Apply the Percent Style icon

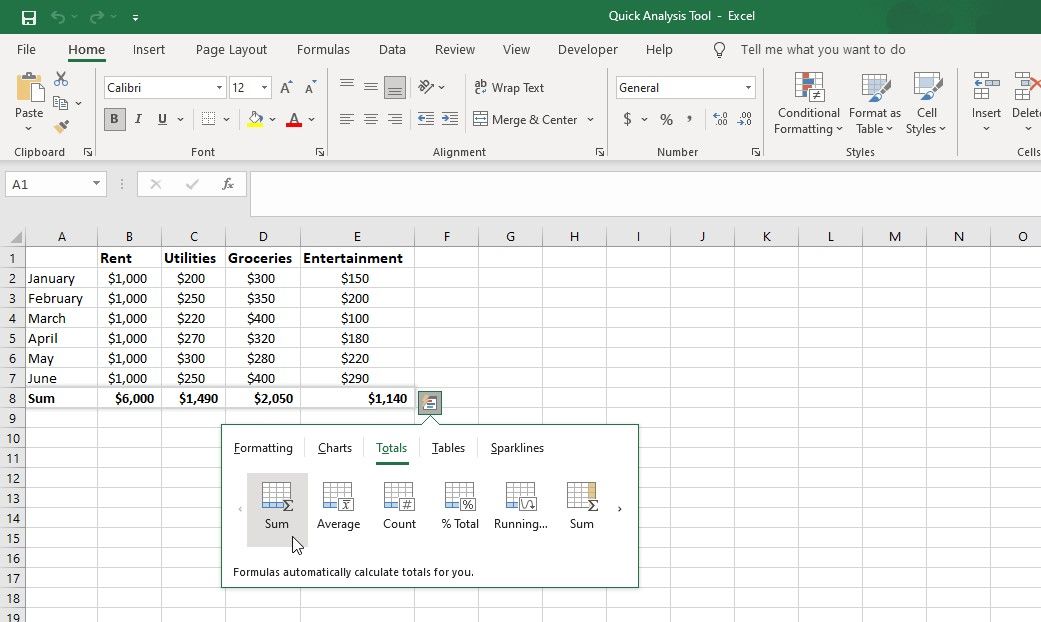(x=664, y=119)
